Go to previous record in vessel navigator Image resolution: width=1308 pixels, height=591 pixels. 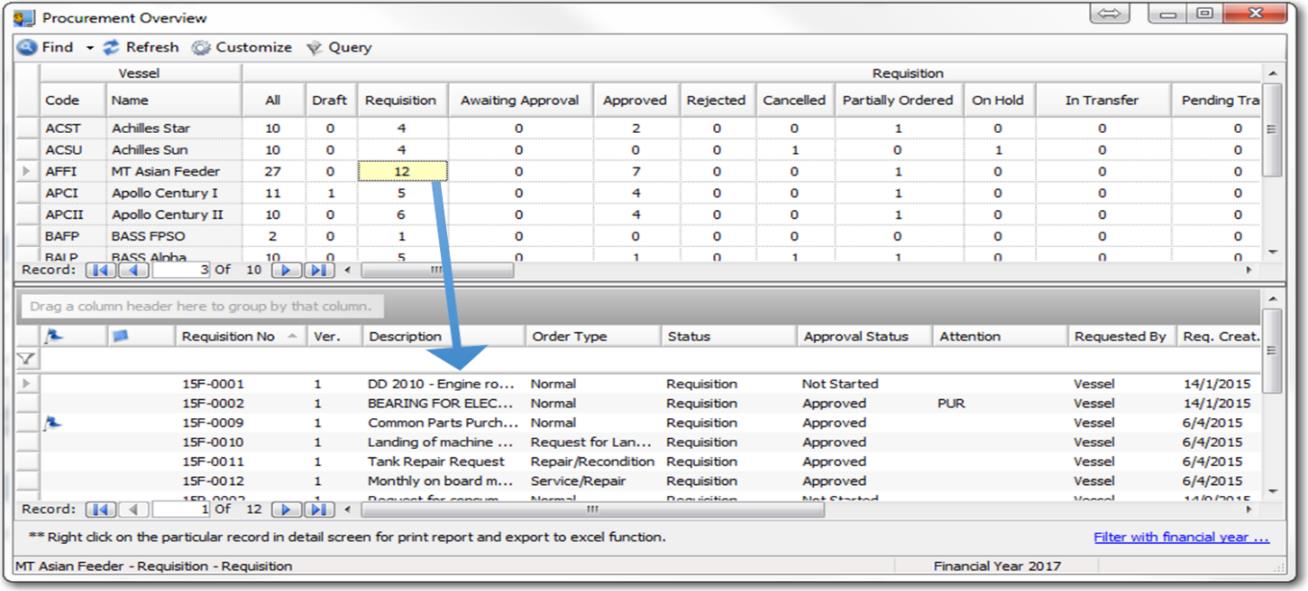[134, 270]
